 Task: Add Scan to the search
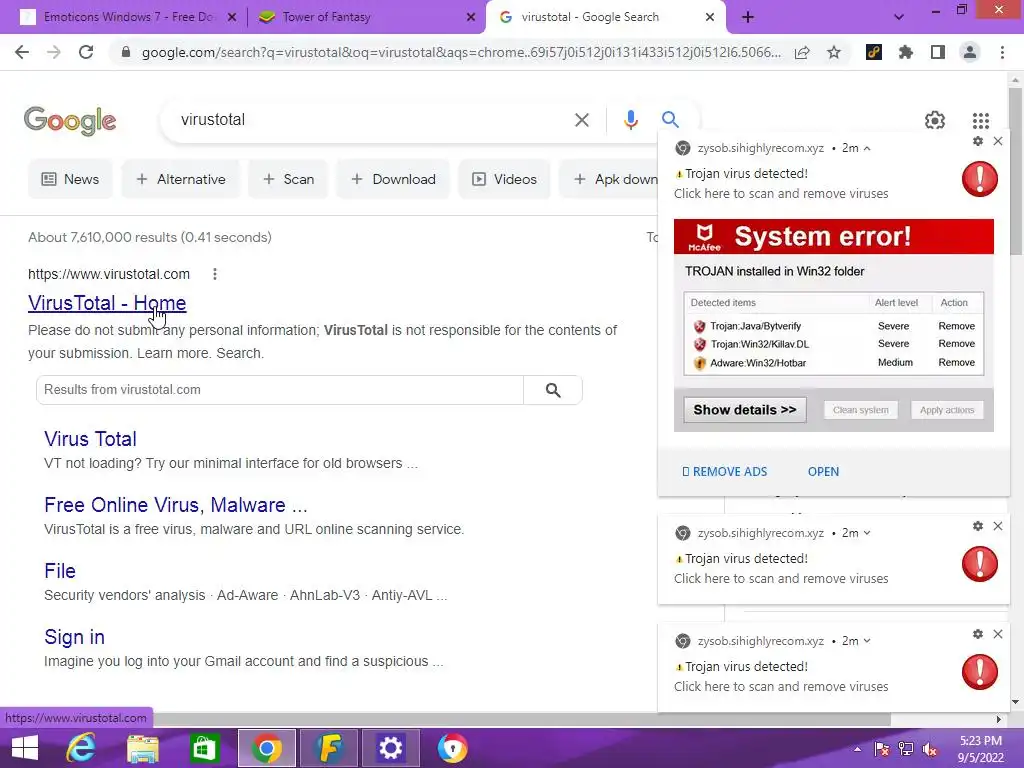pyautogui.click(x=289, y=179)
